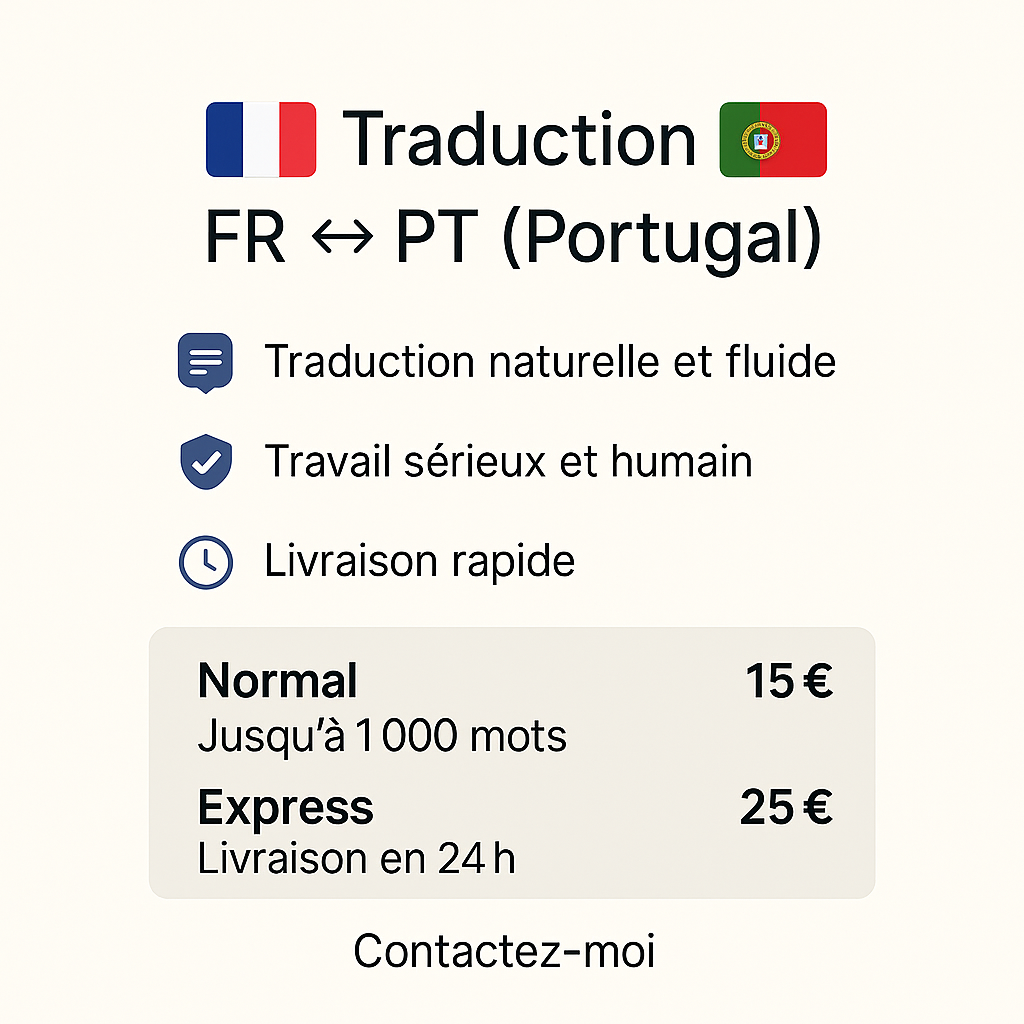Viewport: 1024px width, 1024px height.
Task: Click the Portuguese flag icon
Action: click(x=773, y=139)
